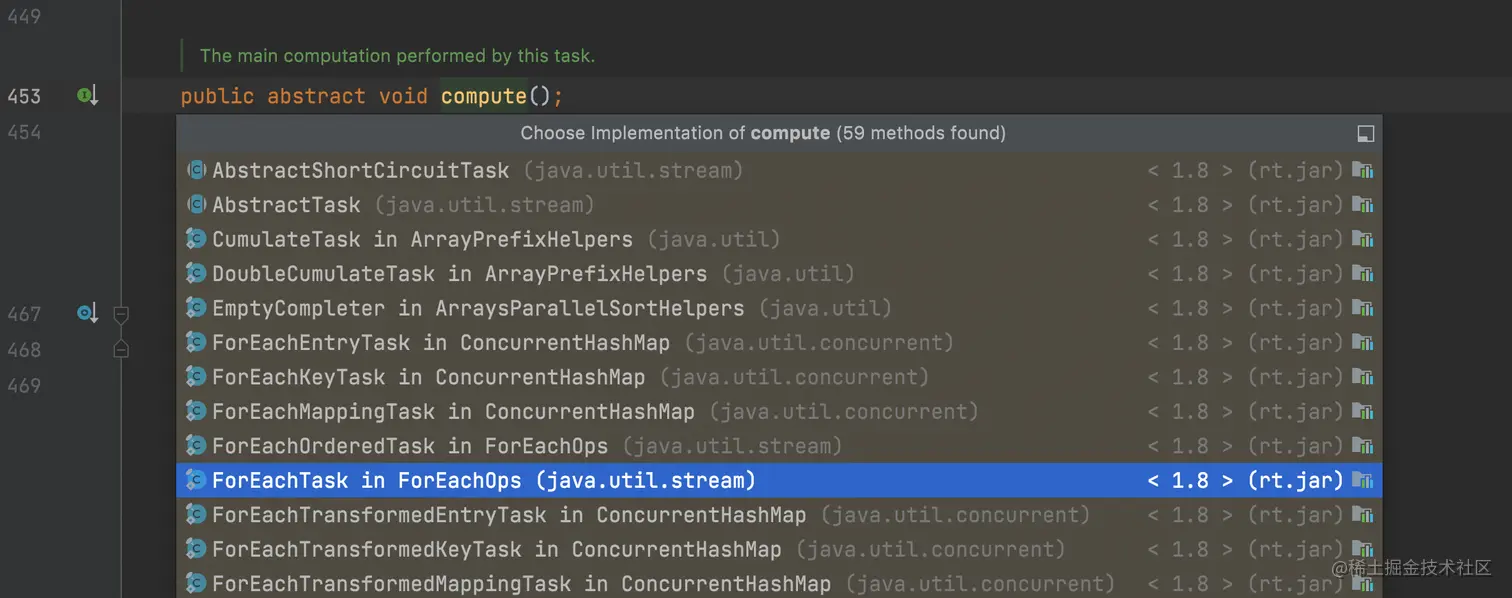Viewport: 1512px width, 598px height.
Task: Choose ForEachOrderedTask in ForEachOps
Action: point(779,446)
